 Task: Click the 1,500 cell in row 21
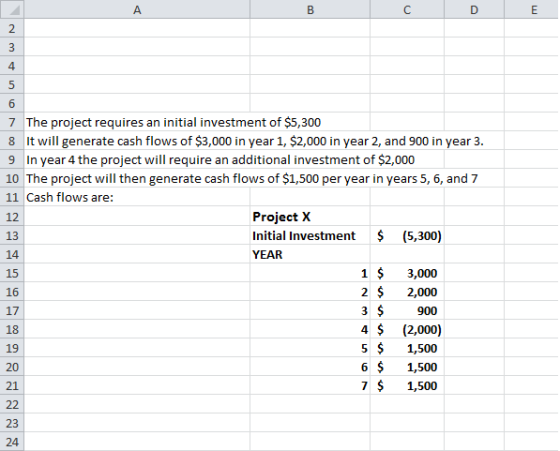point(407,386)
